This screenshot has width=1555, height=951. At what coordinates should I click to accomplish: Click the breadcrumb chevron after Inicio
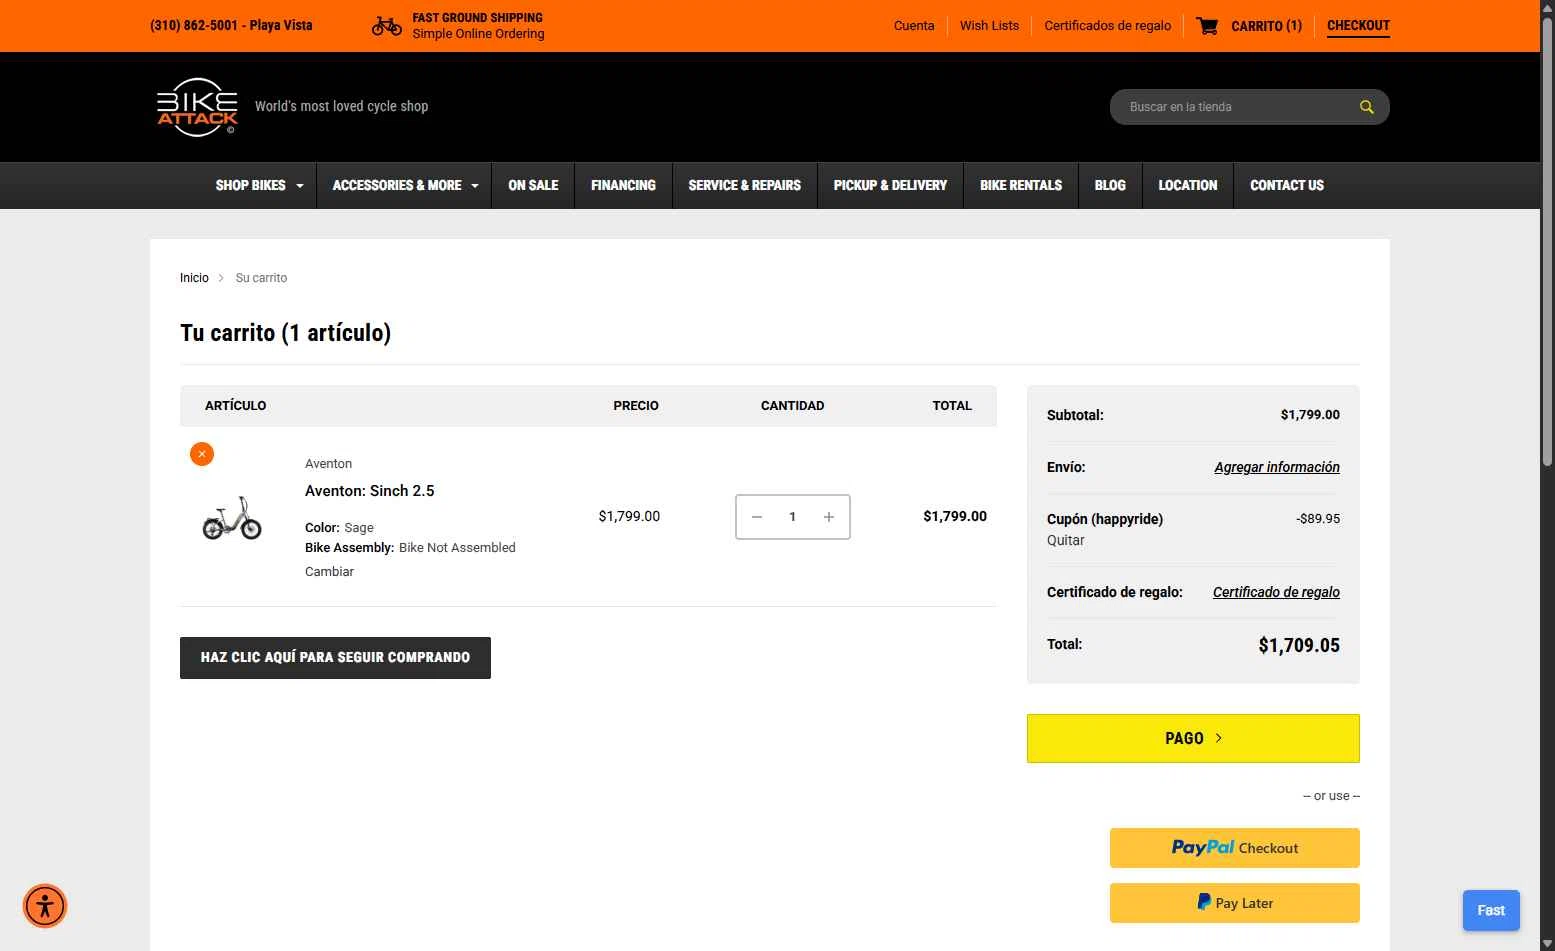(x=221, y=278)
